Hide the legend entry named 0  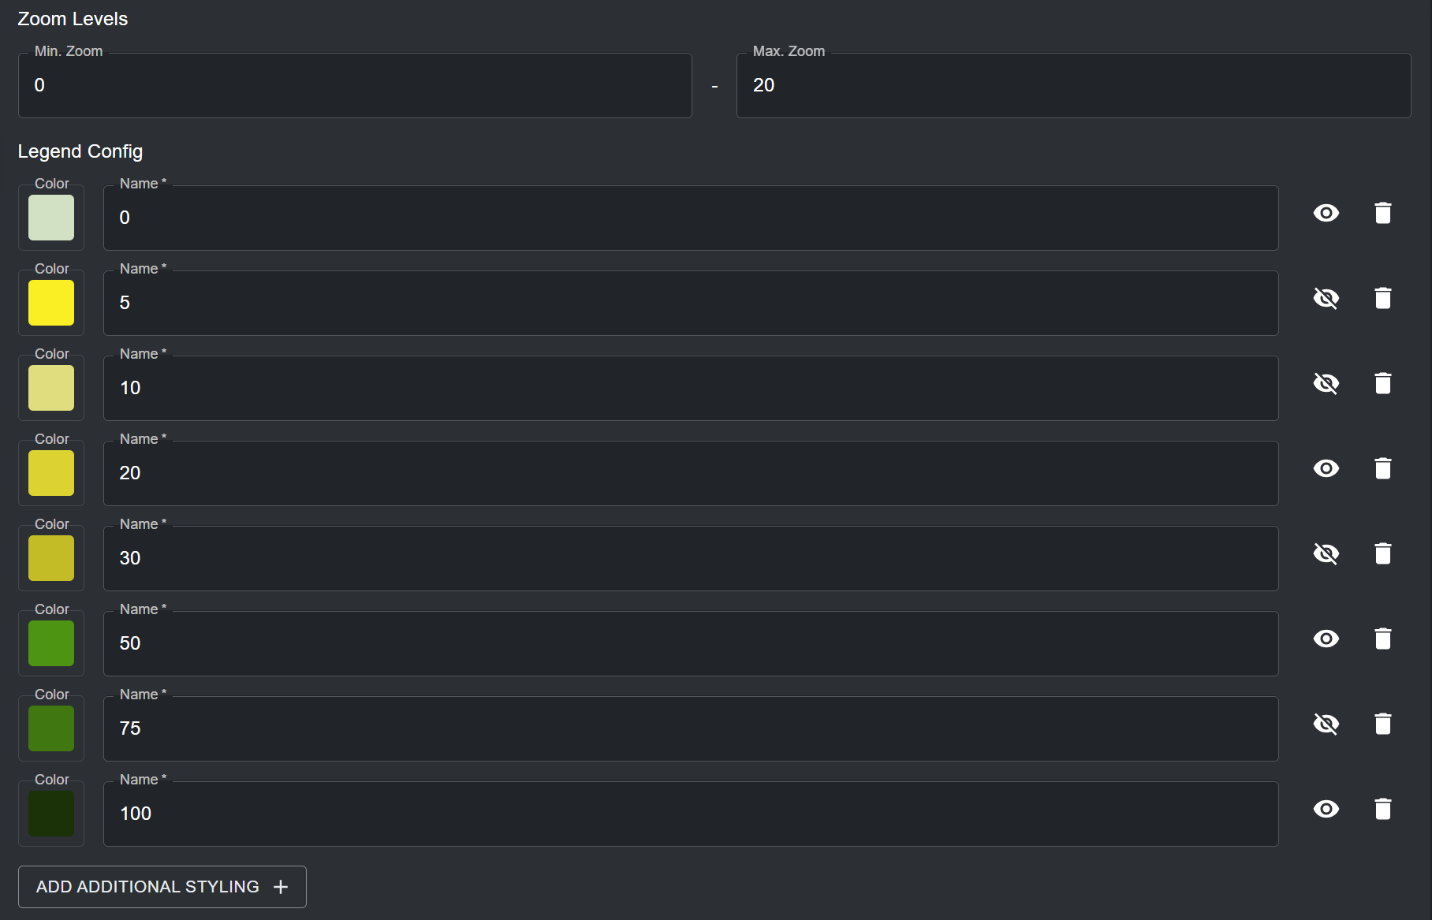(x=1326, y=213)
